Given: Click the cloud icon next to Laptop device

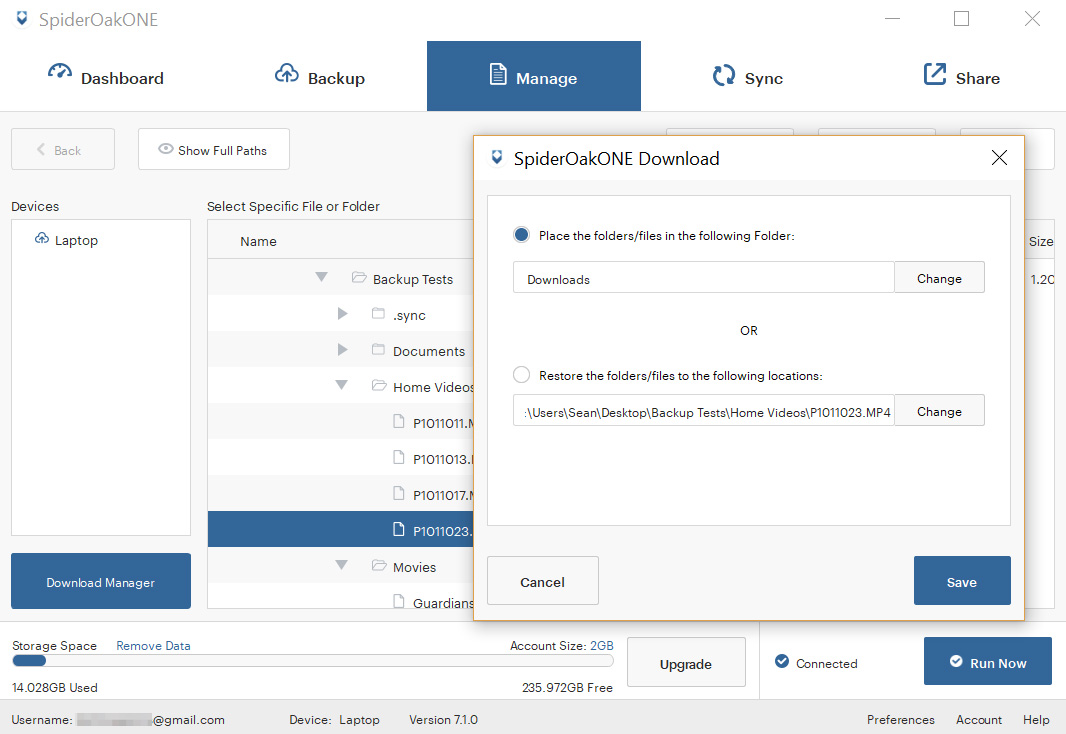Looking at the screenshot, I should (x=41, y=239).
